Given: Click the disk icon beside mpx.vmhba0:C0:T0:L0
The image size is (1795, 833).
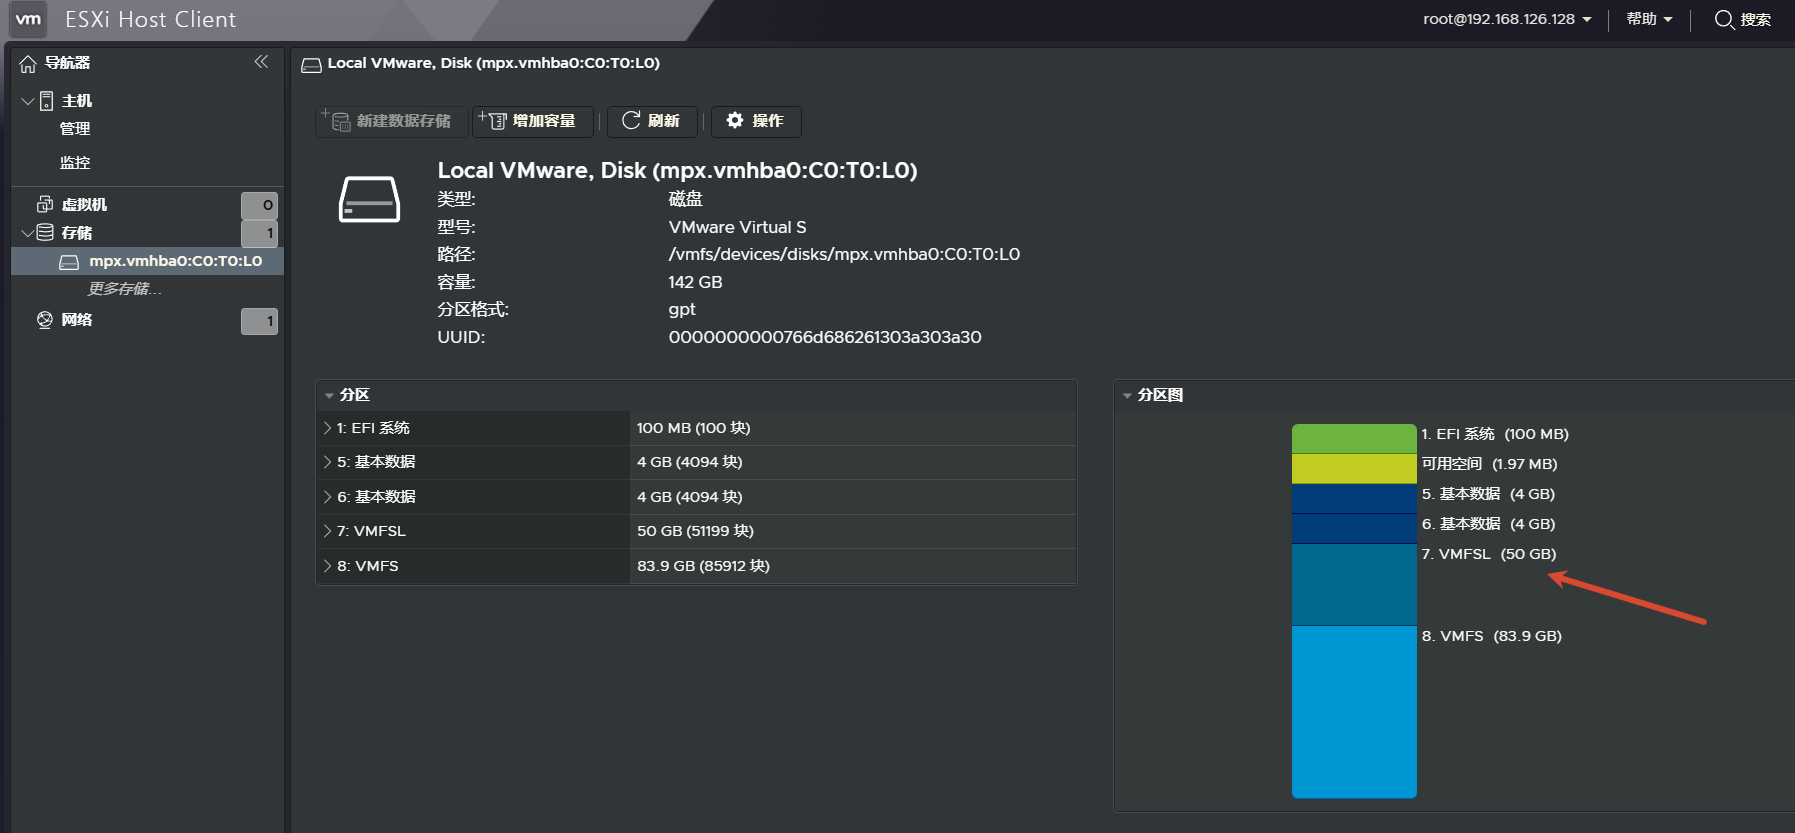Looking at the screenshot, I should pos(69,262).
